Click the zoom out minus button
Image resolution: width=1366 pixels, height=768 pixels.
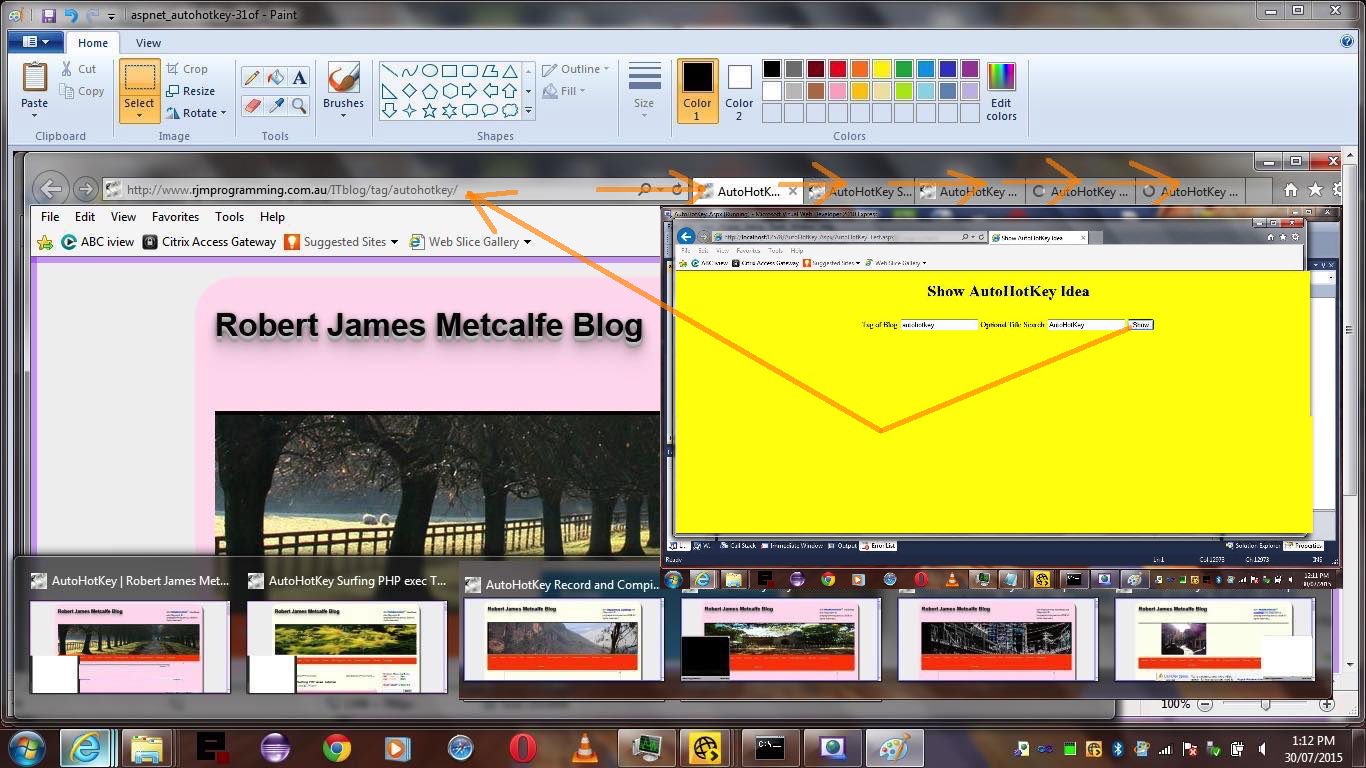(x=1204, y=704)
